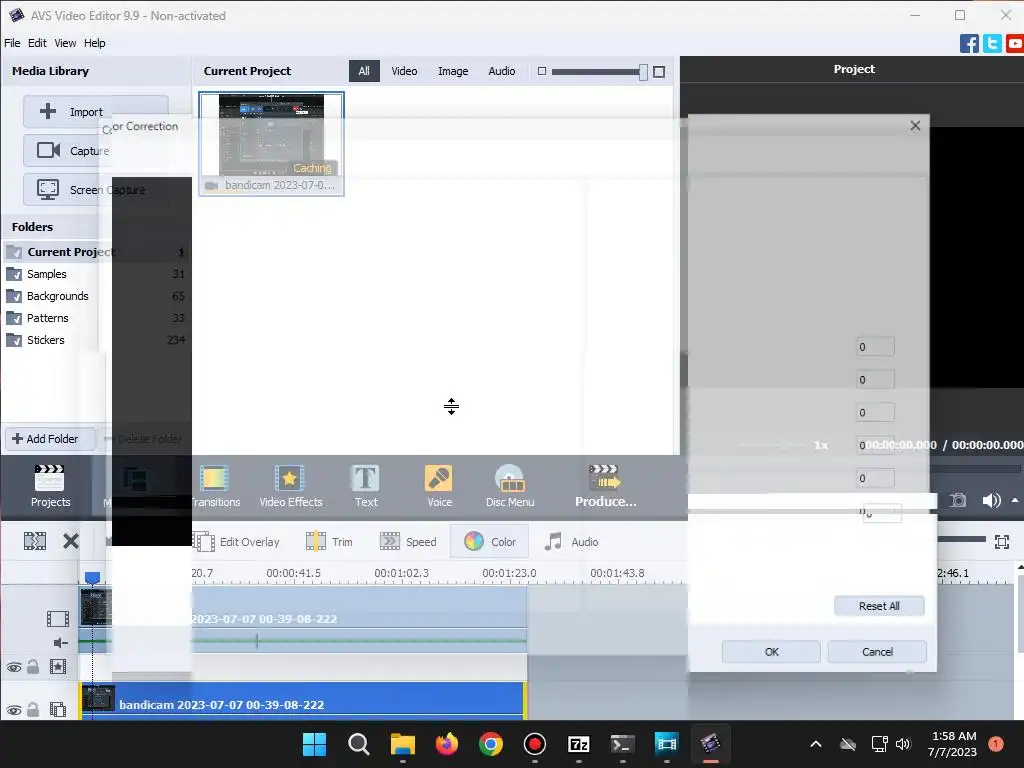
Task: Select the Samples folder
Action: pos(96,274)
